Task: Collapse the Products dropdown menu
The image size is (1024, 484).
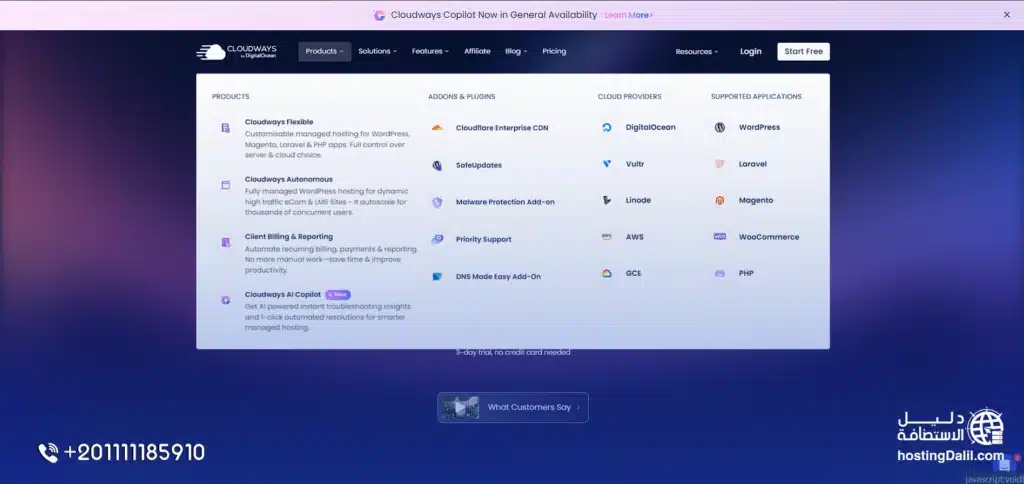Action: (x=324, y=52)
